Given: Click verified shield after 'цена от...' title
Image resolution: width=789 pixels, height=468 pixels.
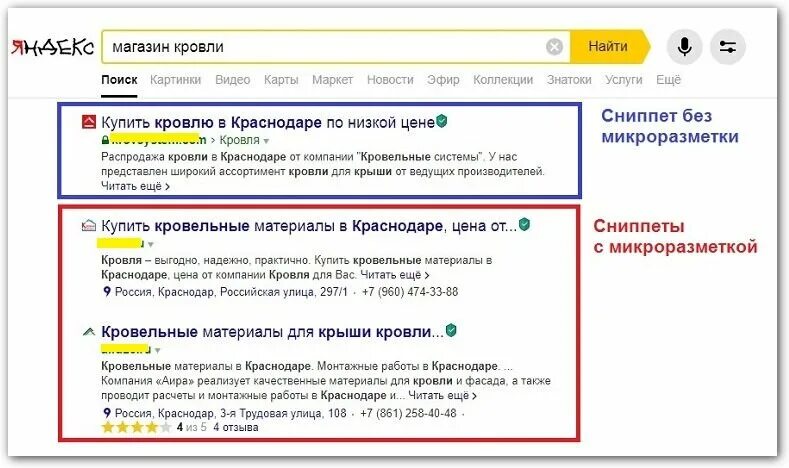Looking at the screenshot, I should [524, 224].
